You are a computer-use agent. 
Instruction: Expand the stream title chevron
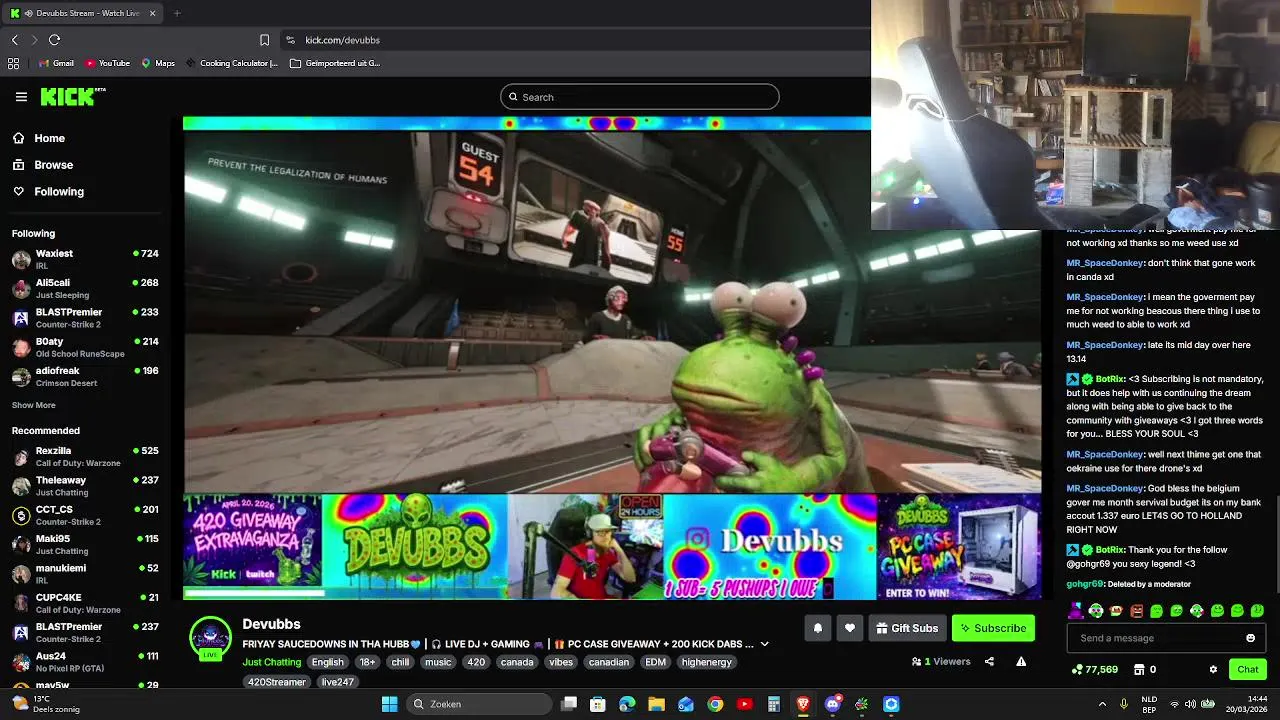[764, 644]
